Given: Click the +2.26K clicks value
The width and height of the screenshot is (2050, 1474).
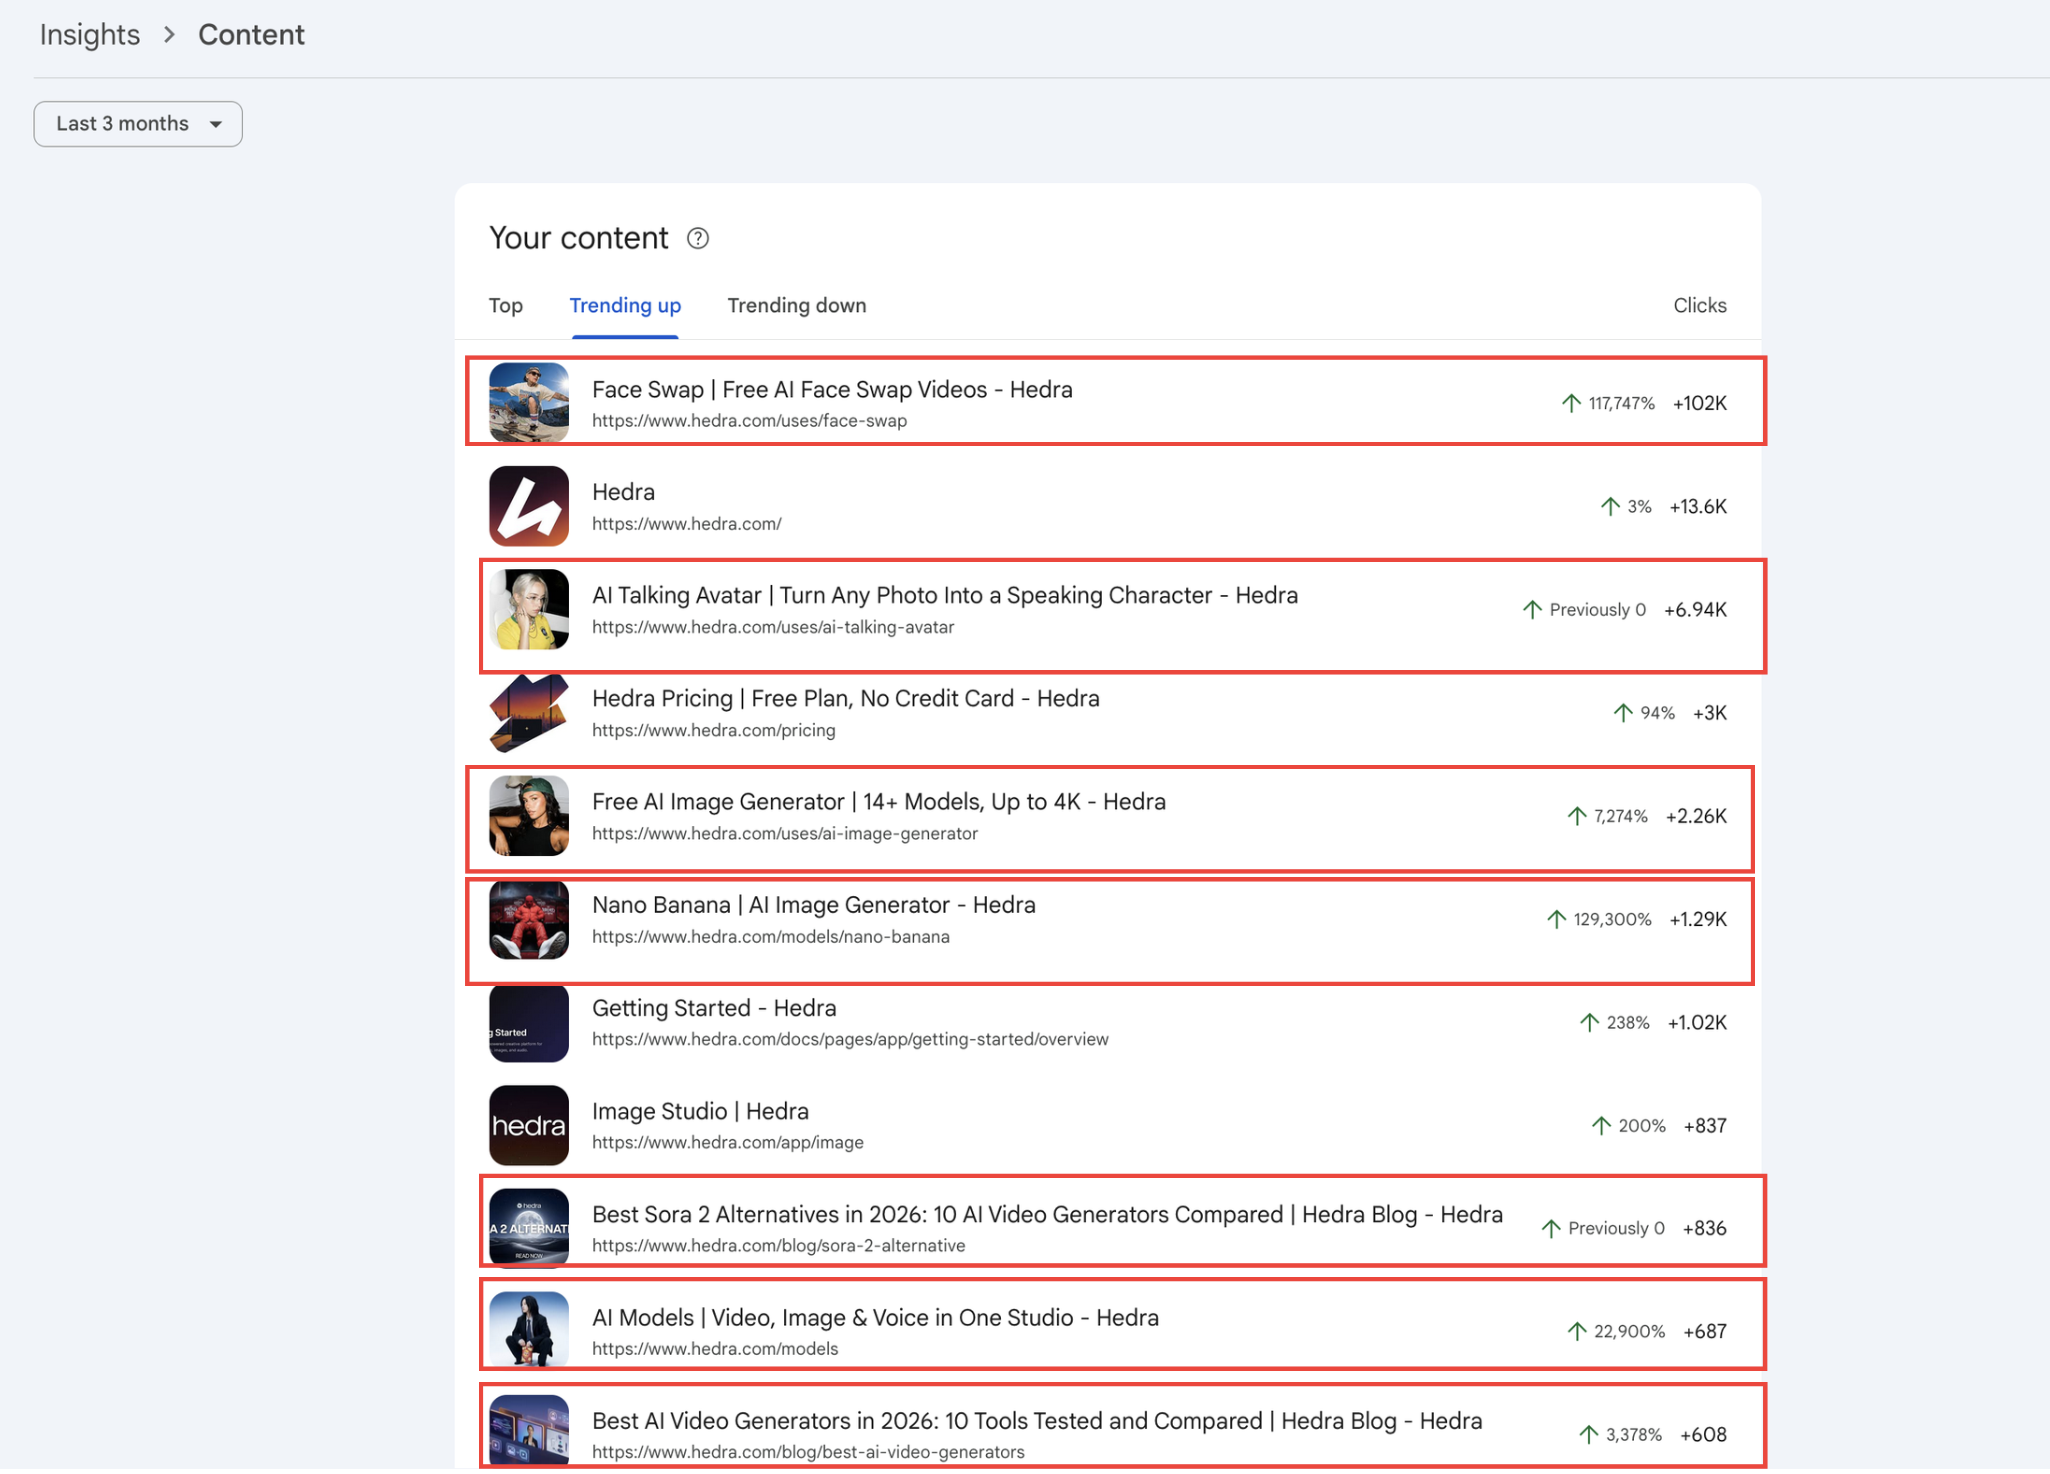Looking at the screenshot, I should click(x=1696, y=816).
